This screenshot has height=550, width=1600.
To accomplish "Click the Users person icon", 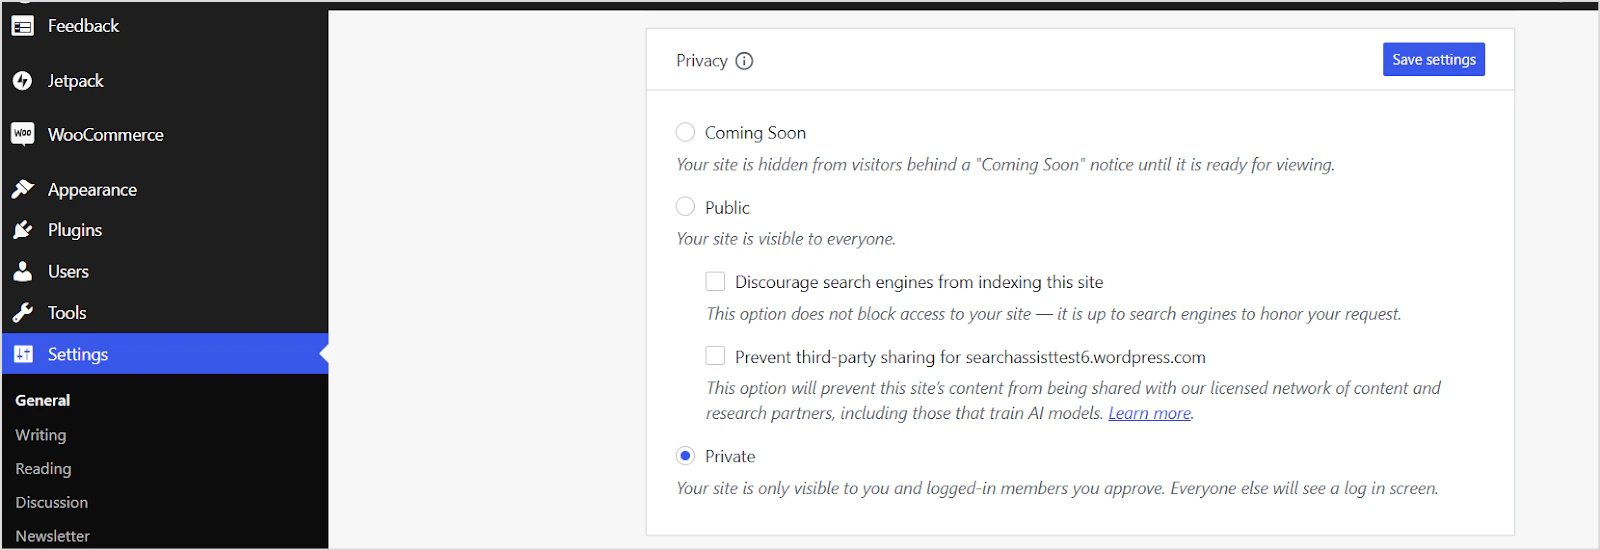I will point(23,271).
